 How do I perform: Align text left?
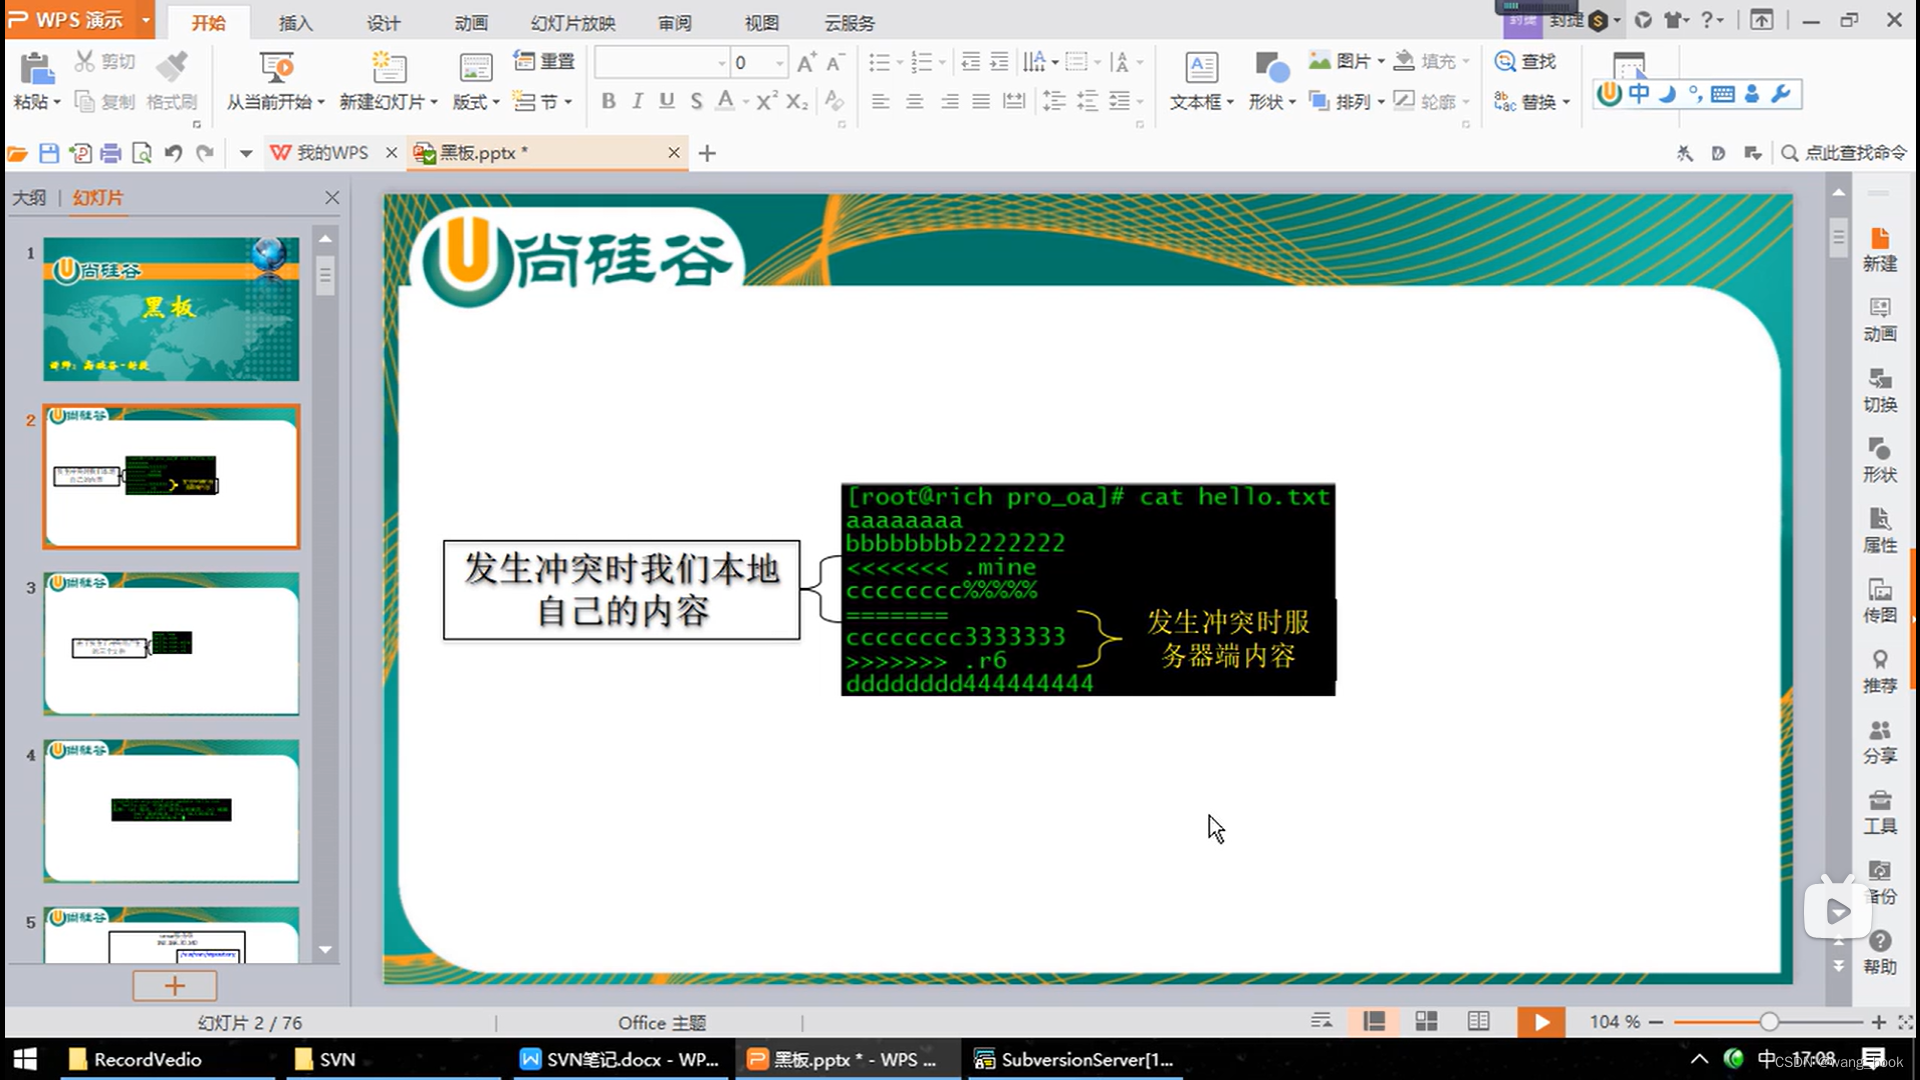pos(880,101)
